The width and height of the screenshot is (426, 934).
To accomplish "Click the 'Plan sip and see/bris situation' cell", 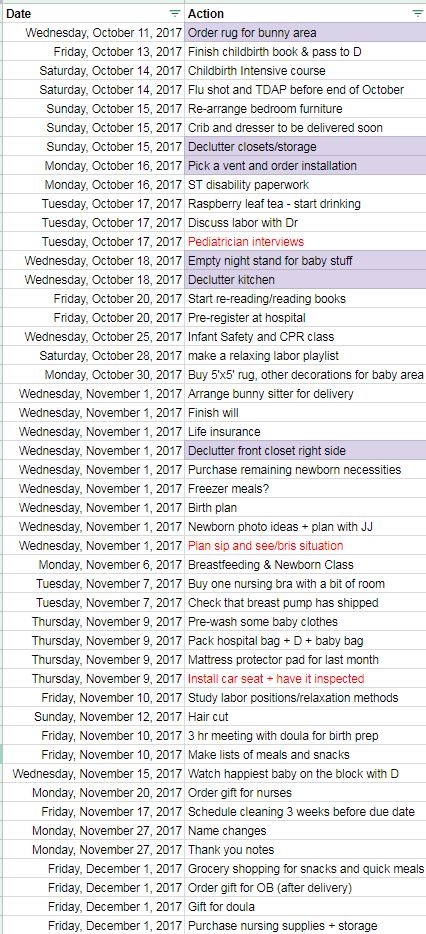I will [305, 546].
